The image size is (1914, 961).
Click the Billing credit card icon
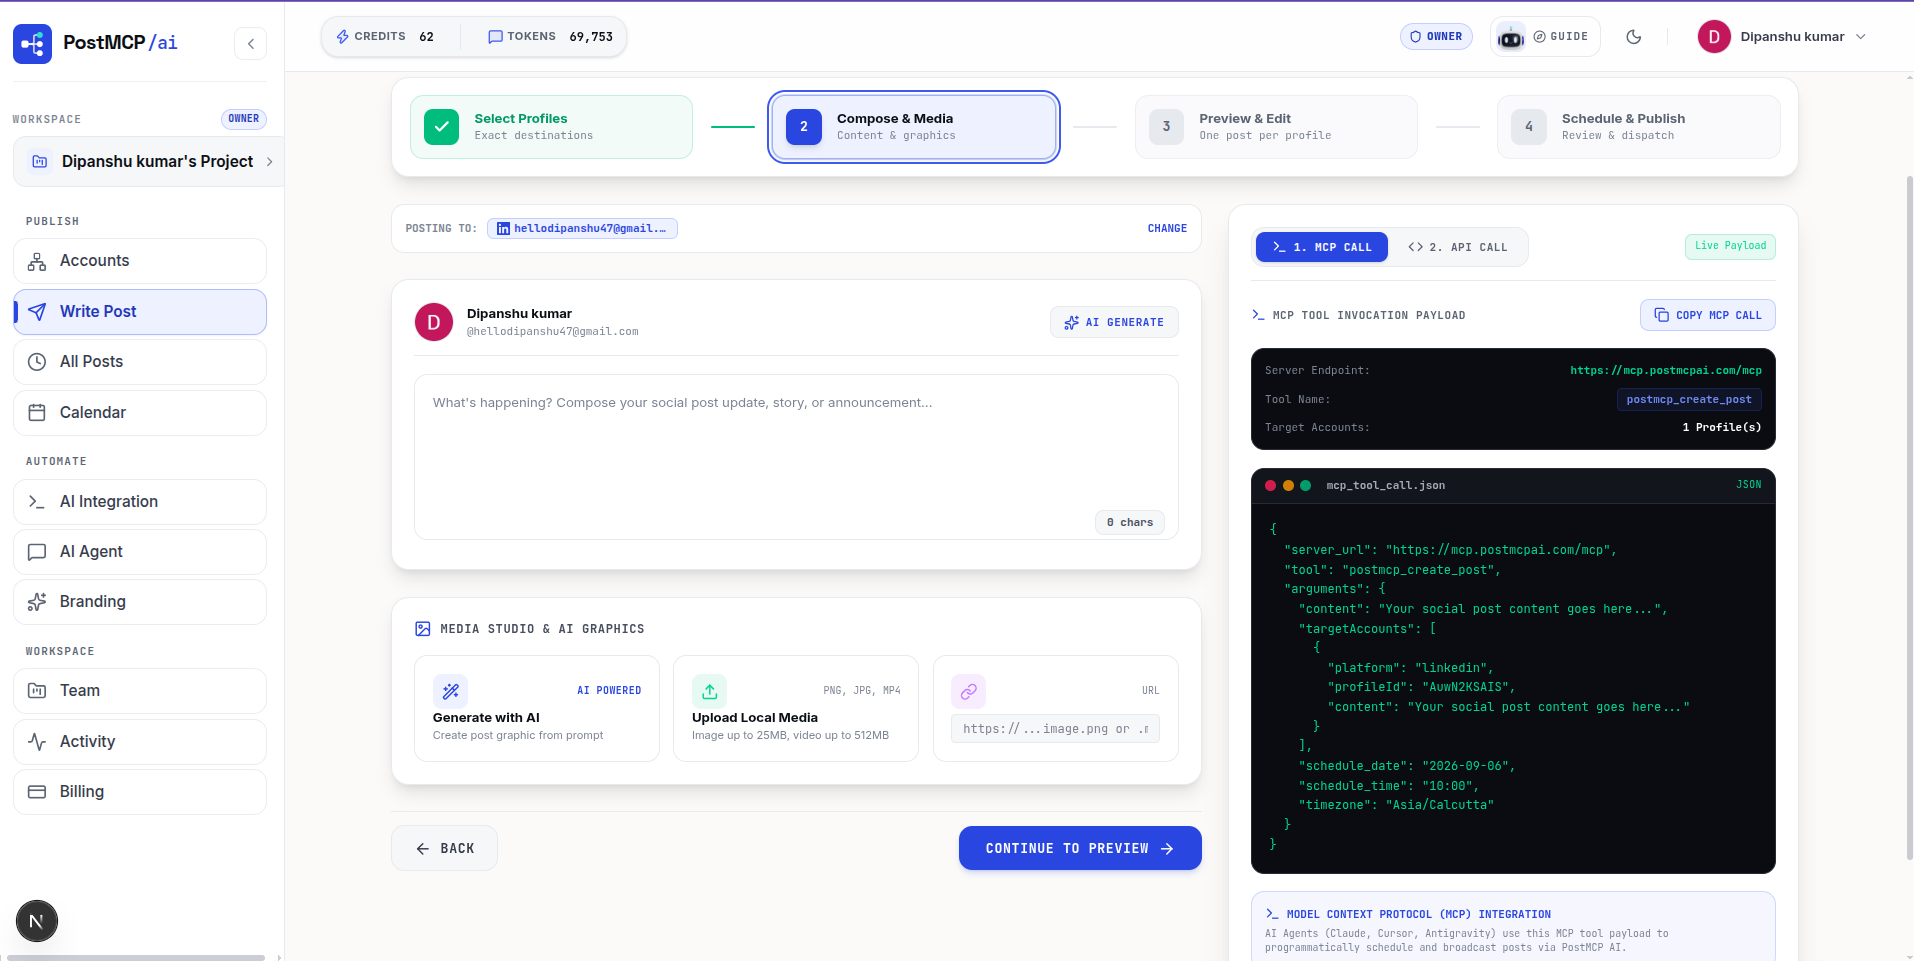pyautogui.click(x=37, y=792)
